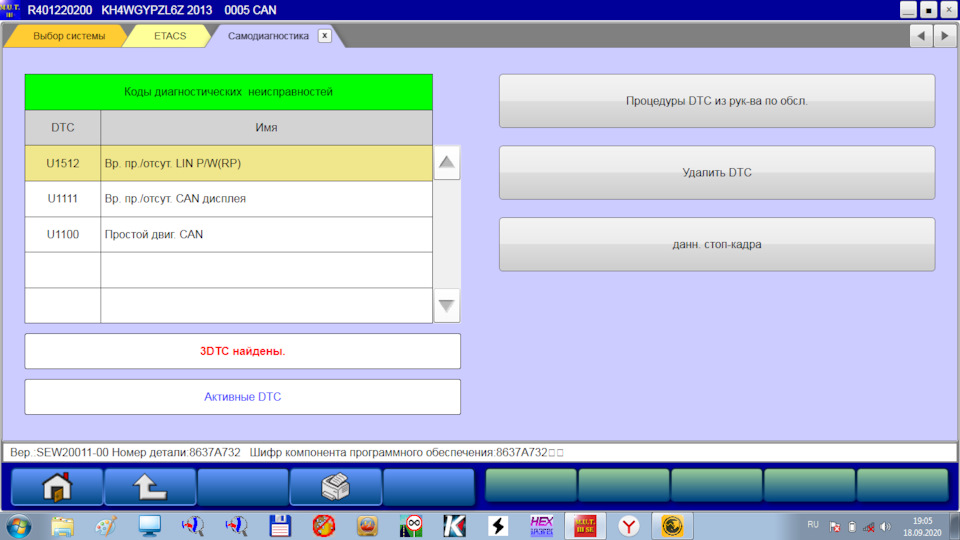Click the DTC column header

pyautogui.click(x=62, y=127)
